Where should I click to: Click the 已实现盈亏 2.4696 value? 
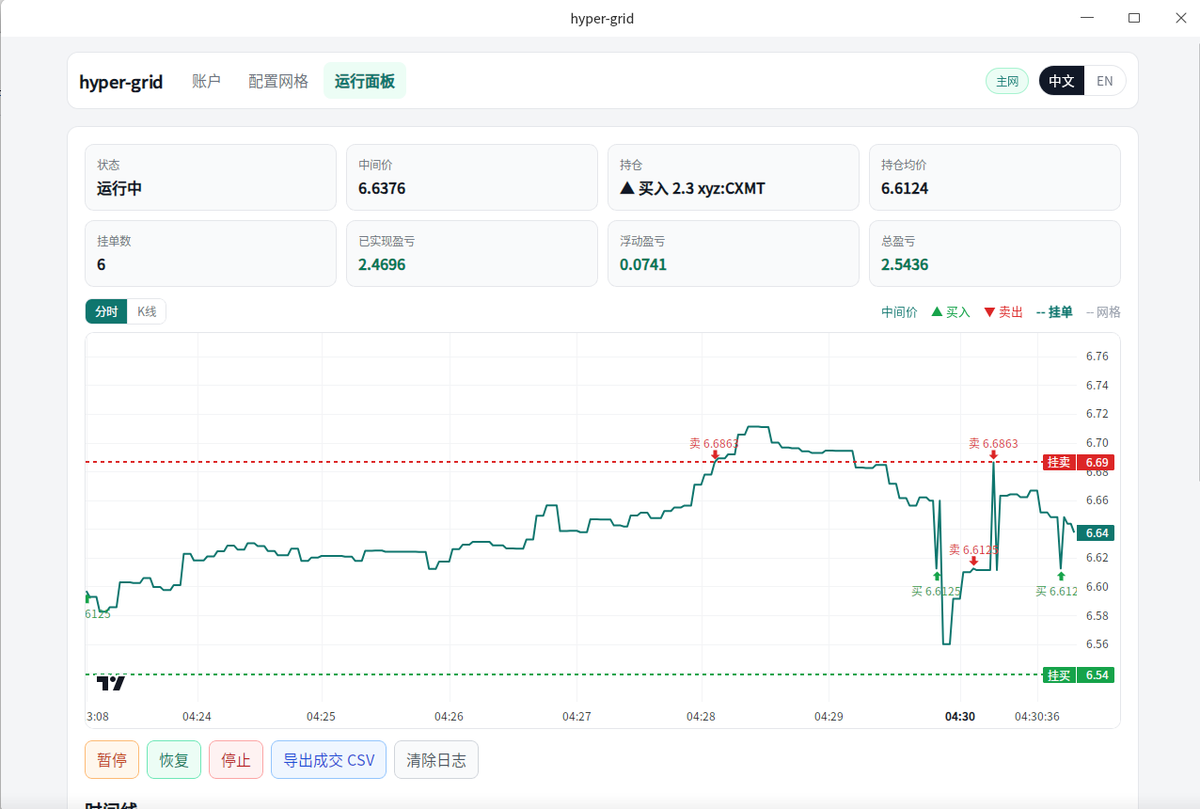(382, 265)
